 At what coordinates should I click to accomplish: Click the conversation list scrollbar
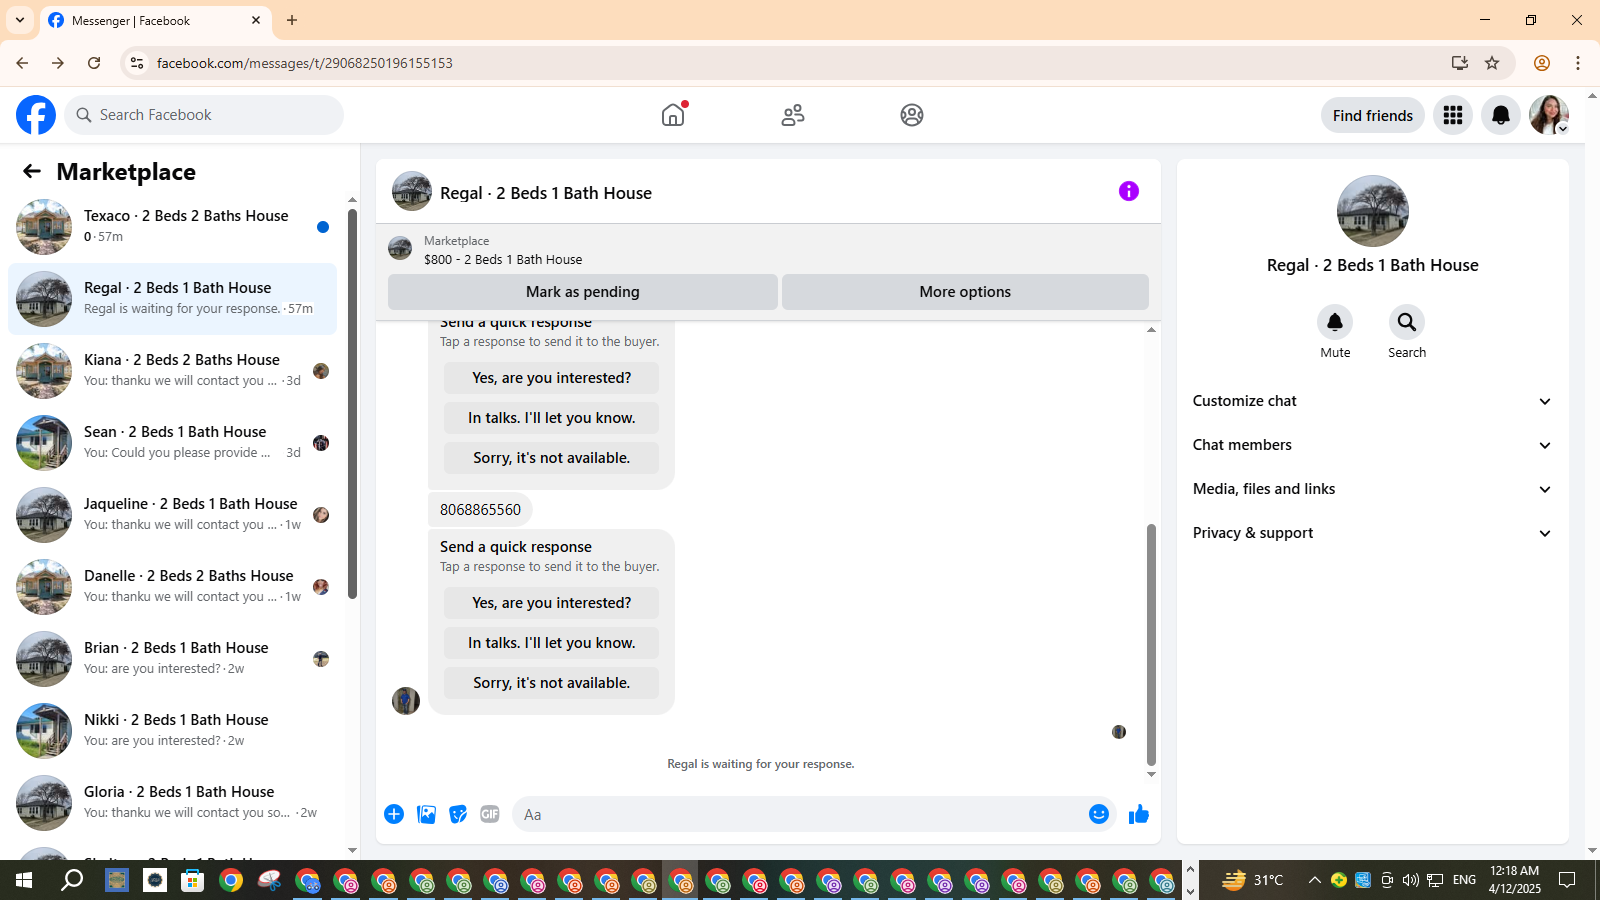coord(352,404)
